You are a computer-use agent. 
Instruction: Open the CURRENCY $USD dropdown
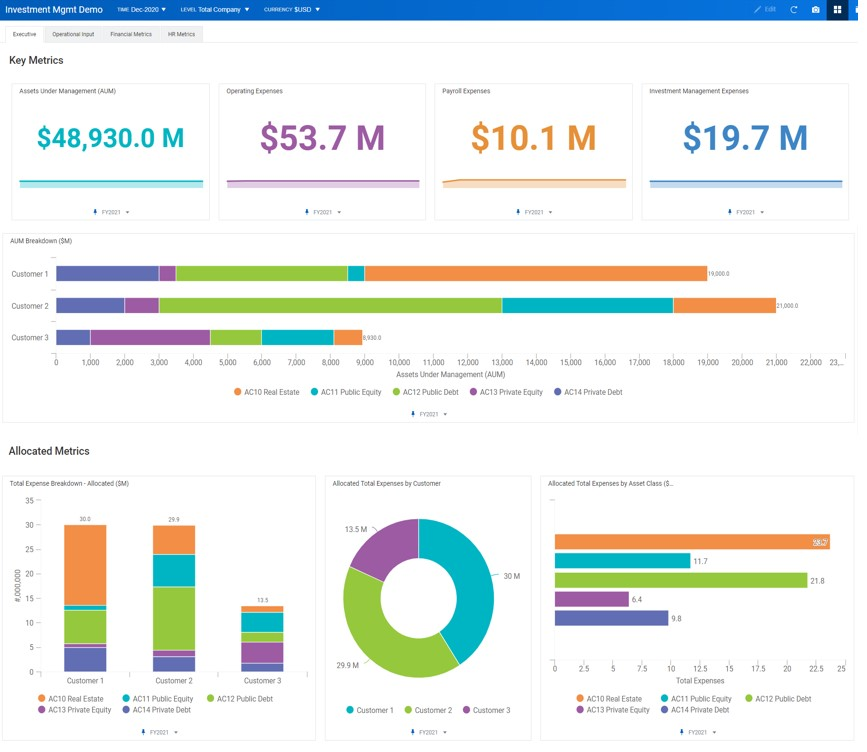point(293,9)
